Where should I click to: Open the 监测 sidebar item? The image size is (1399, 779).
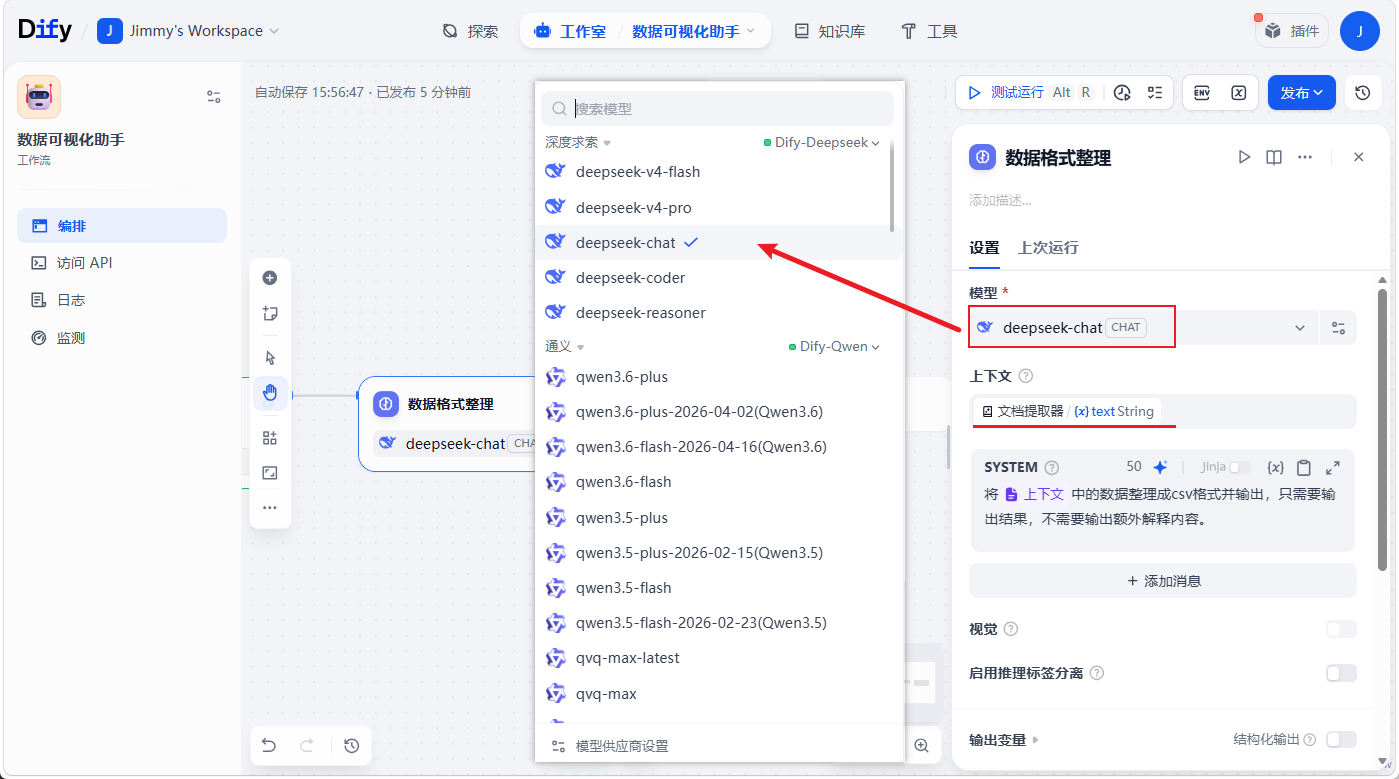[x=122, y=338]
